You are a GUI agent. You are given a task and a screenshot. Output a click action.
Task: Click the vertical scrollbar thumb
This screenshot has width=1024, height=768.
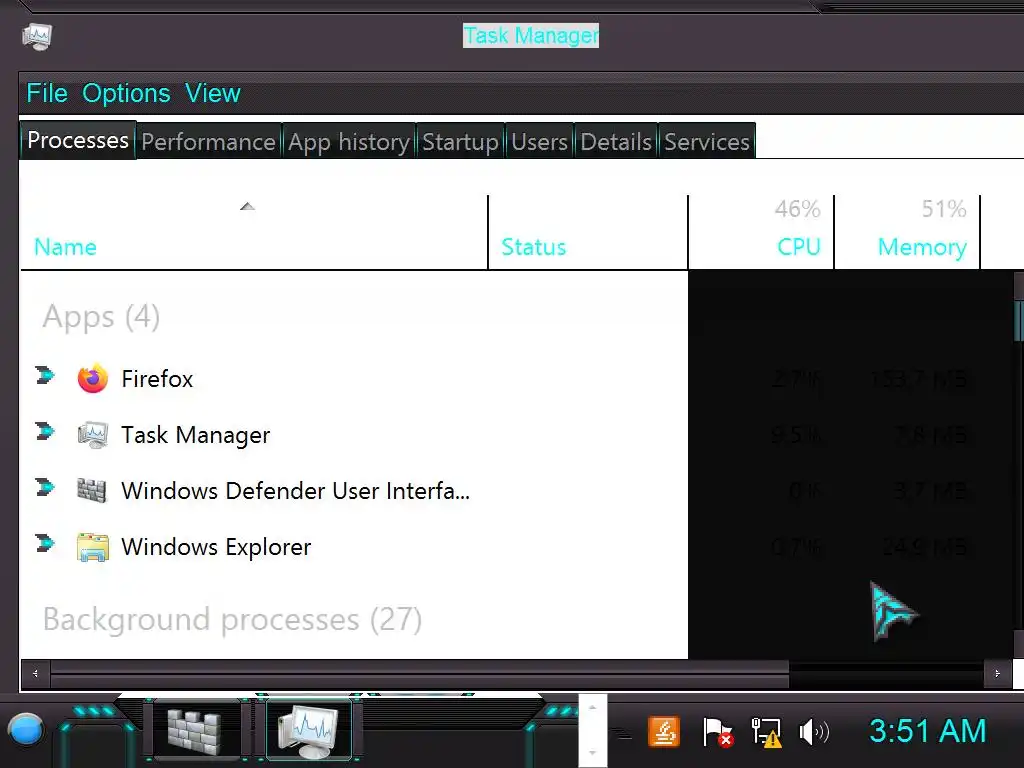coord(1019,320)
